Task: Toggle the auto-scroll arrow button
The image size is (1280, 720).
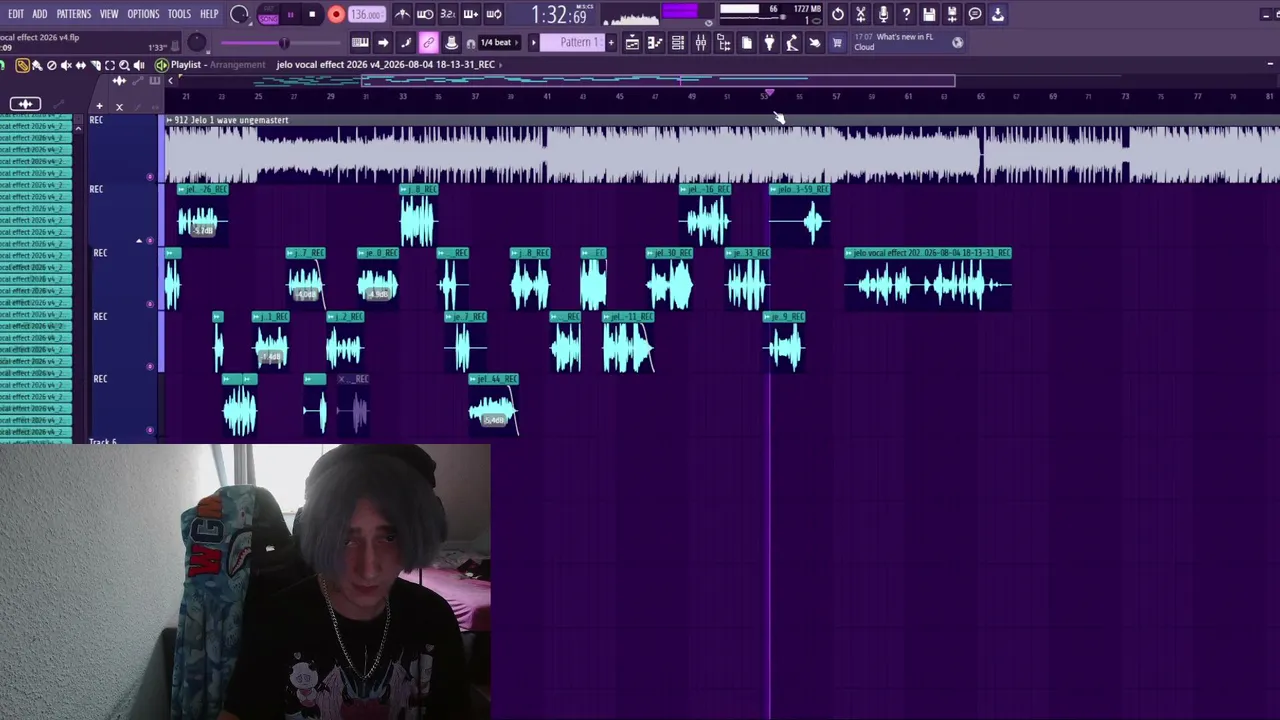Action: tap(383, 42)
